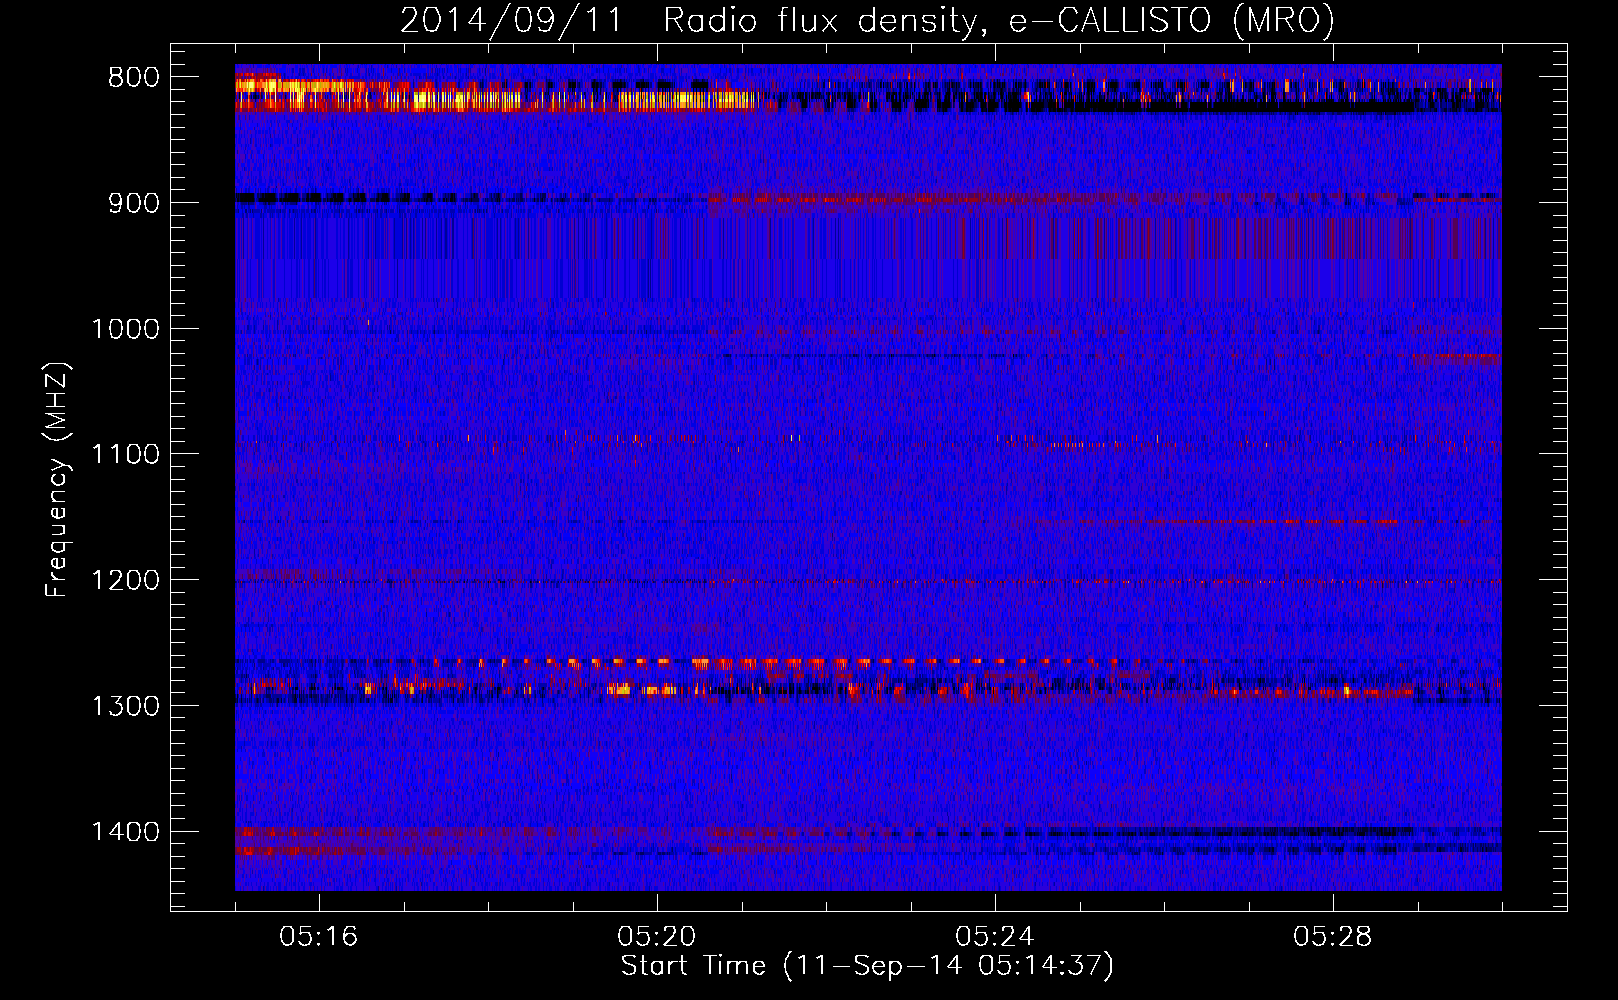The width and height of the screenshot is (1618, 1000).
Task: Click the "Frequency (MHZ)" axis label
Action: click(57, 479)
